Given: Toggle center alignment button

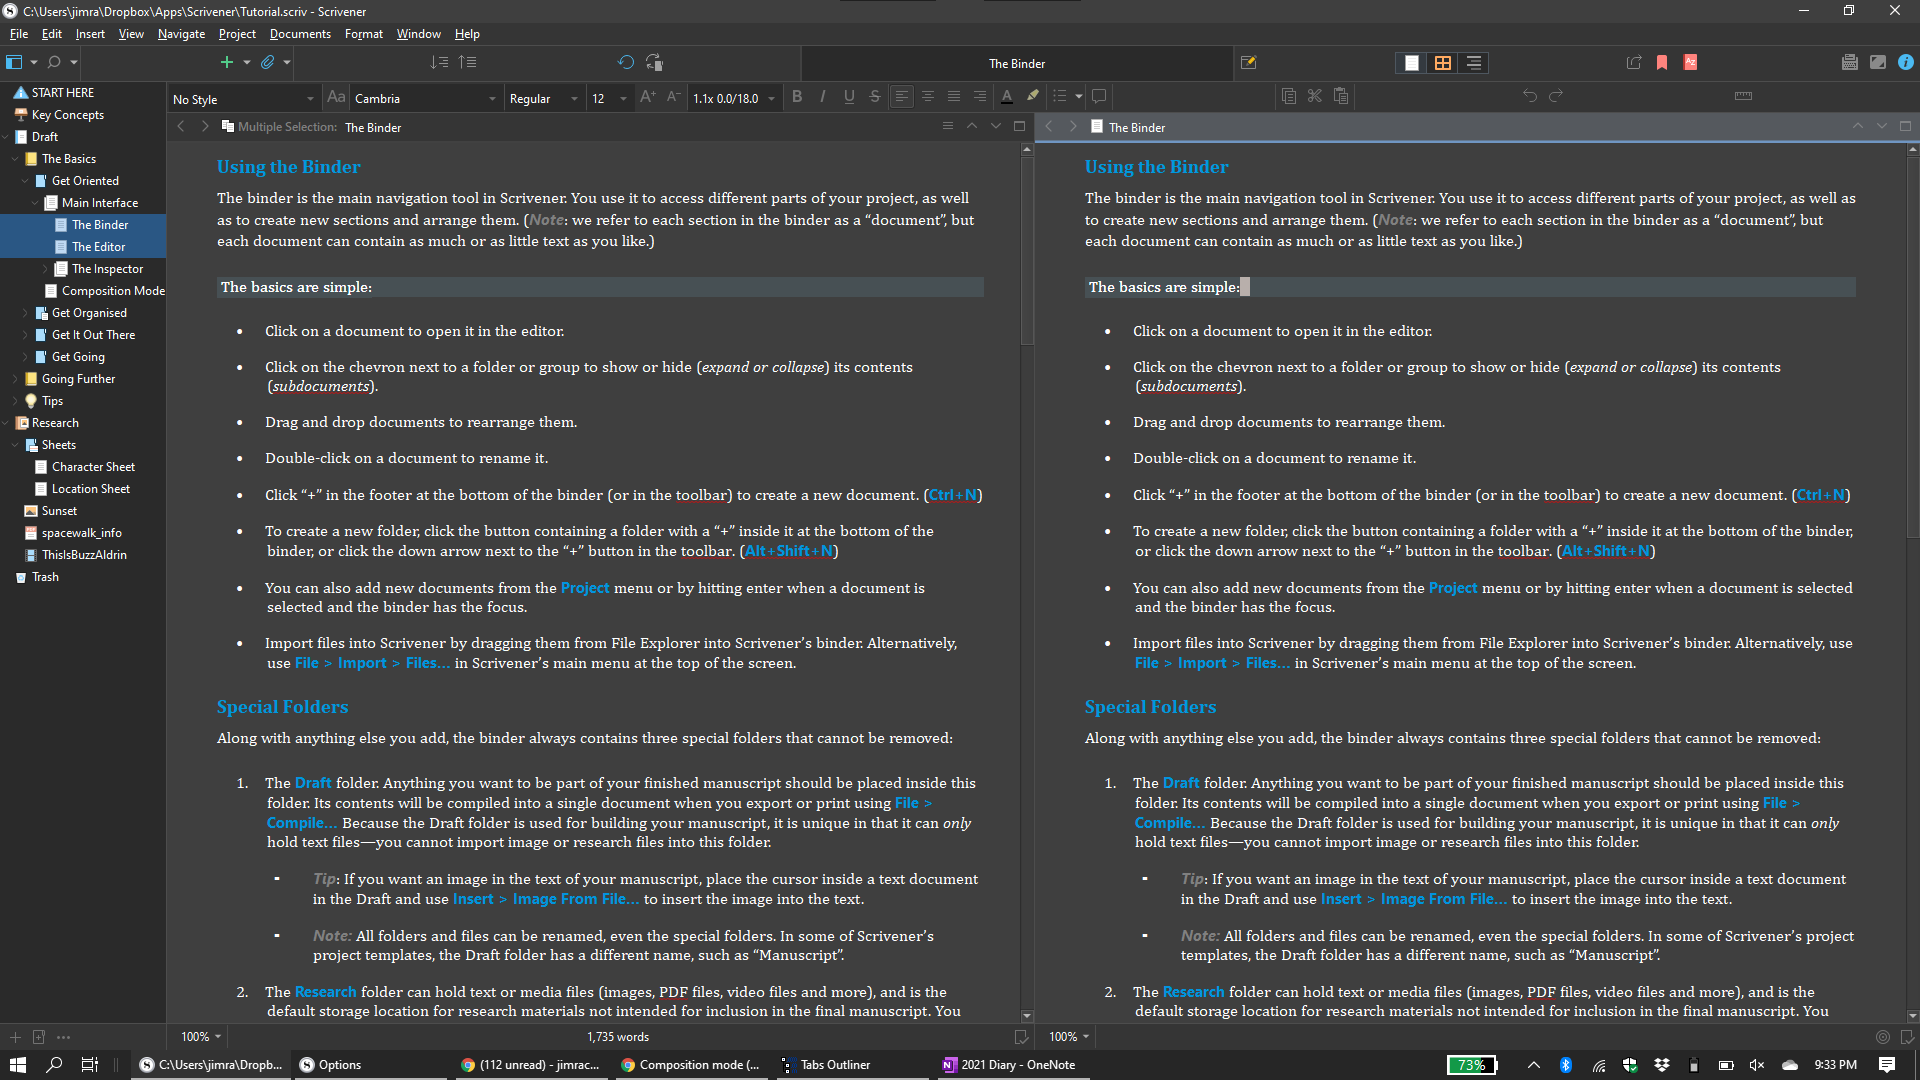Looking at the screenshot, I should (928, 97).
